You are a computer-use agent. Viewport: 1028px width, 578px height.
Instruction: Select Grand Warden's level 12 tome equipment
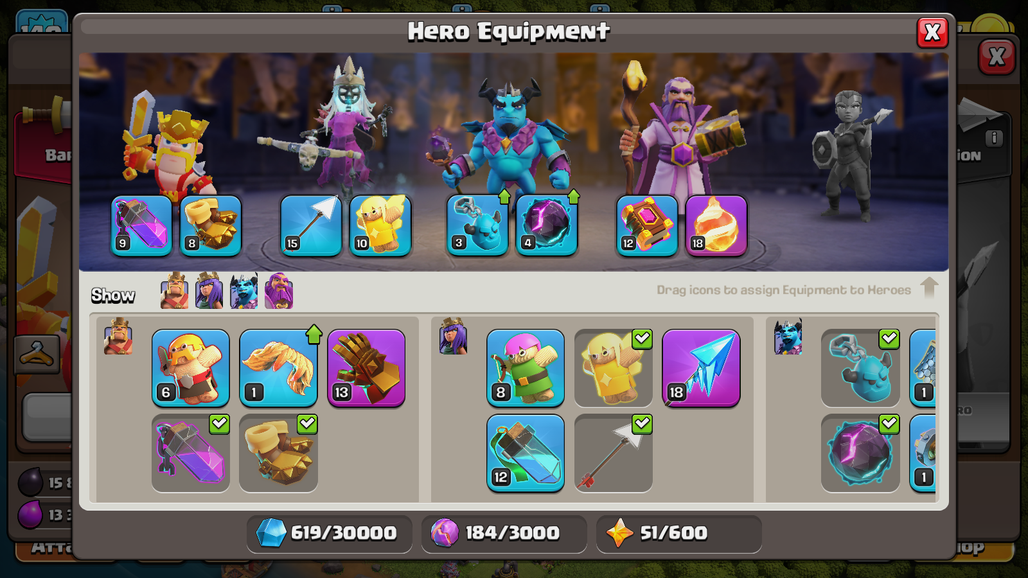[647, 225]
